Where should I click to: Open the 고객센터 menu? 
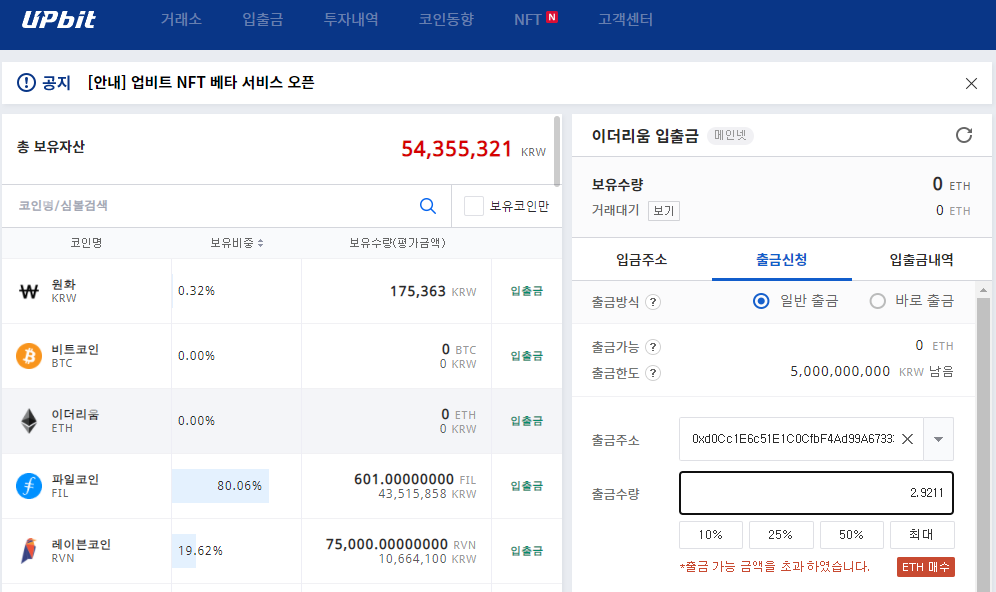625,20
